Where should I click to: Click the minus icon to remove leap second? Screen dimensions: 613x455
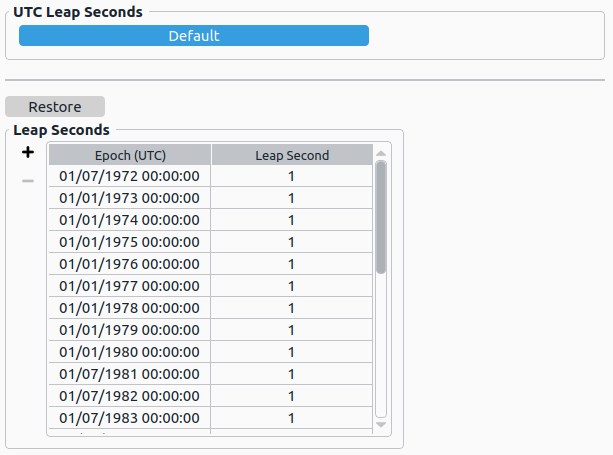coord(28,181)
